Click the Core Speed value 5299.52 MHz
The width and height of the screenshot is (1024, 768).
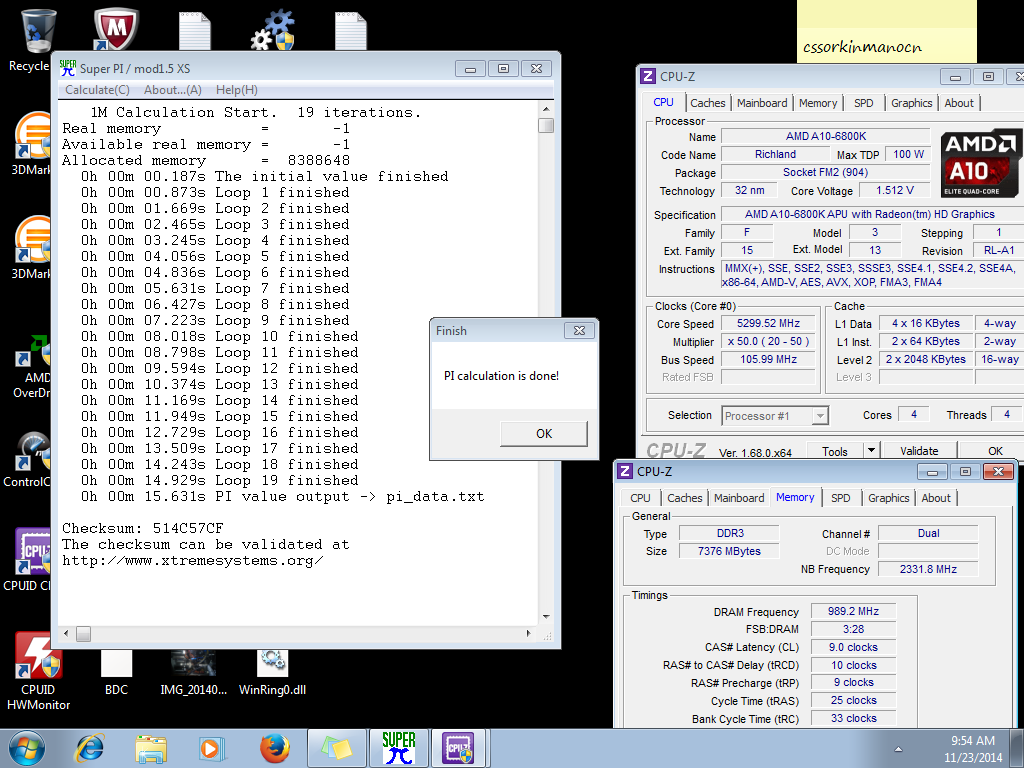click(x=768, y=323)
